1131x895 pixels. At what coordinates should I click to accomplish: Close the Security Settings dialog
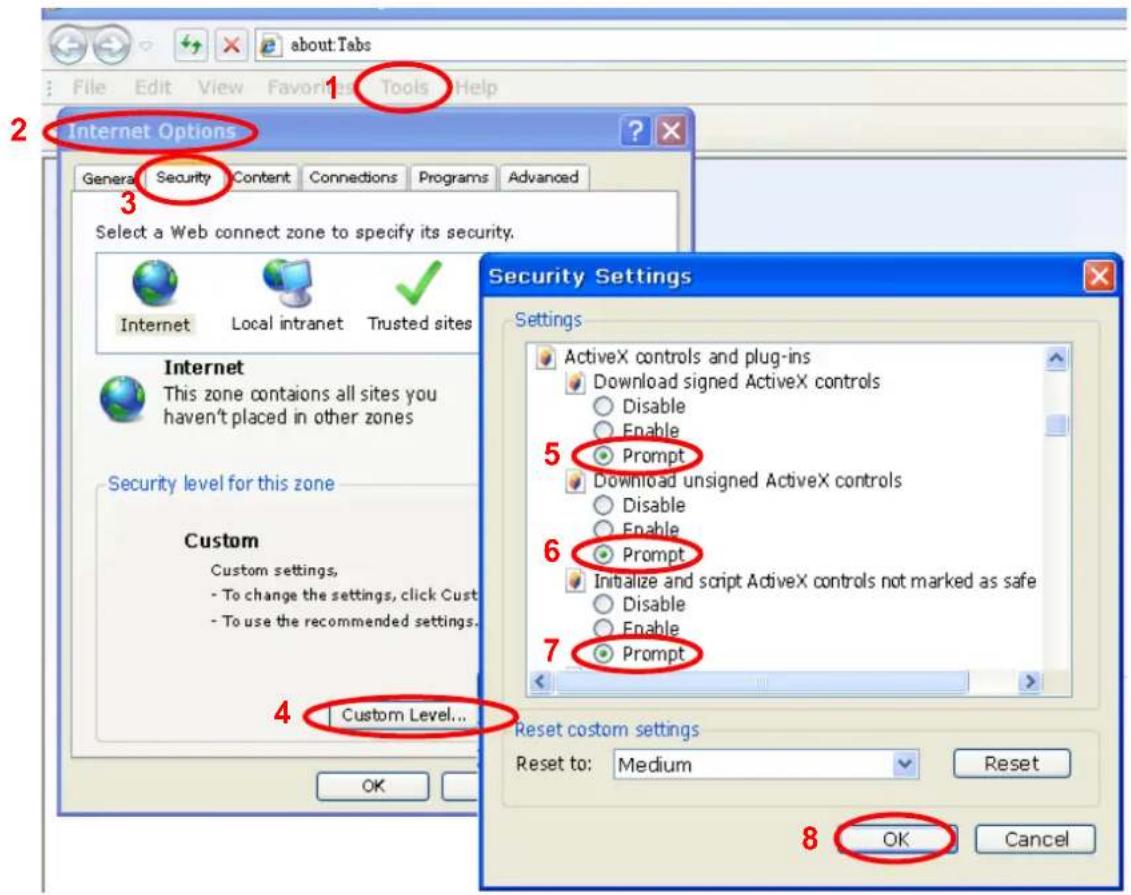[1099, 276]
